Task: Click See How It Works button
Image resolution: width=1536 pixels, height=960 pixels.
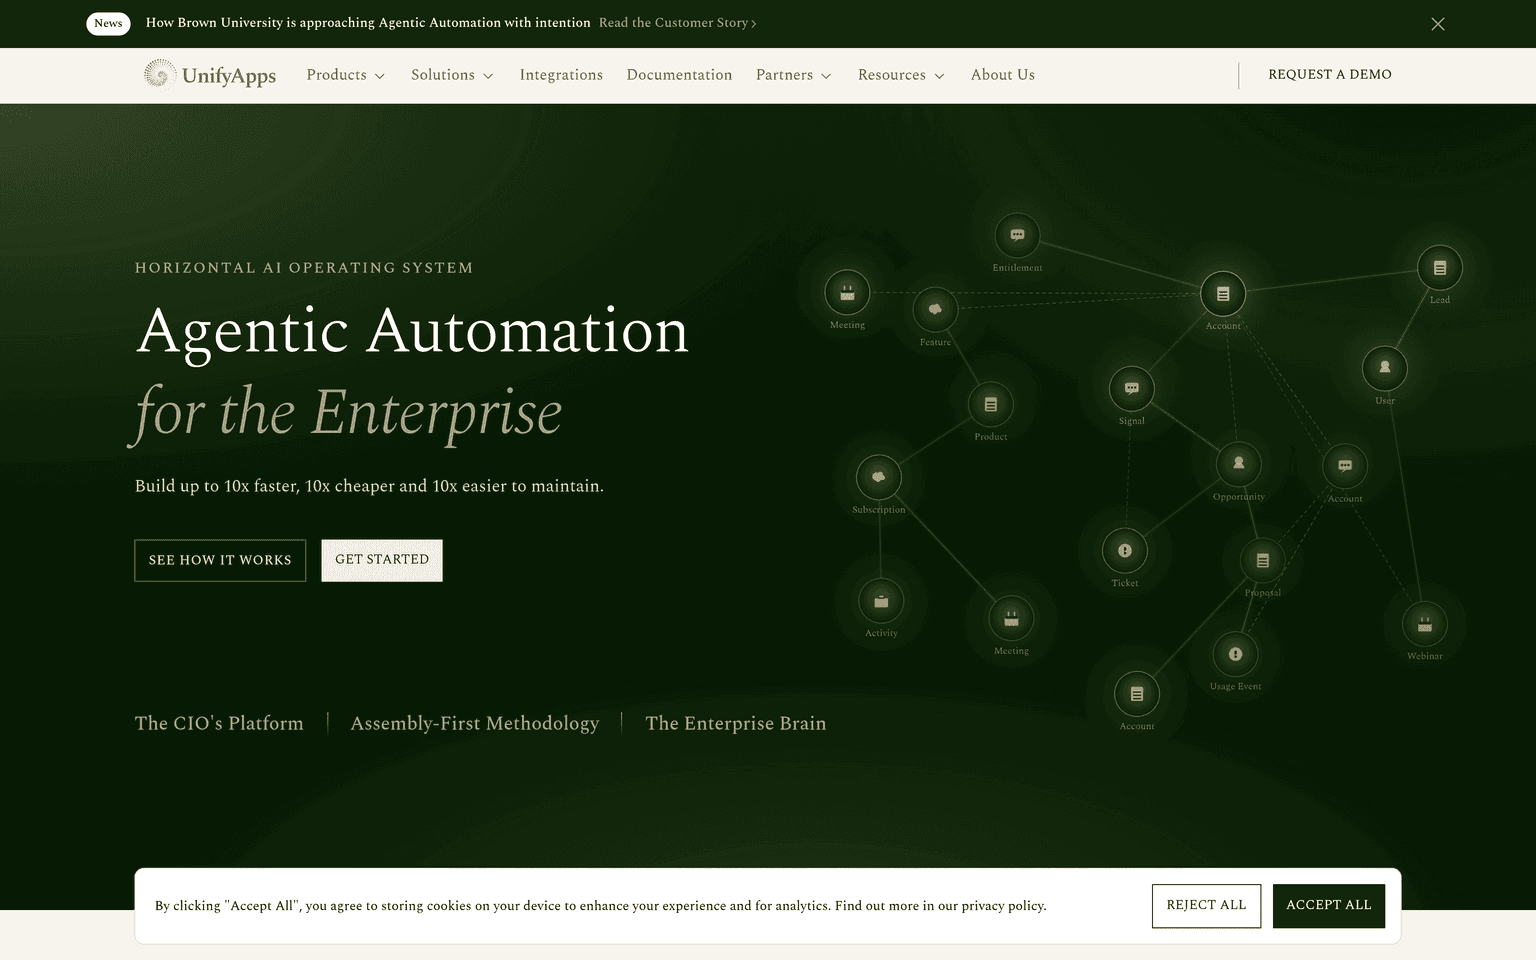Action: click(220, 560)
